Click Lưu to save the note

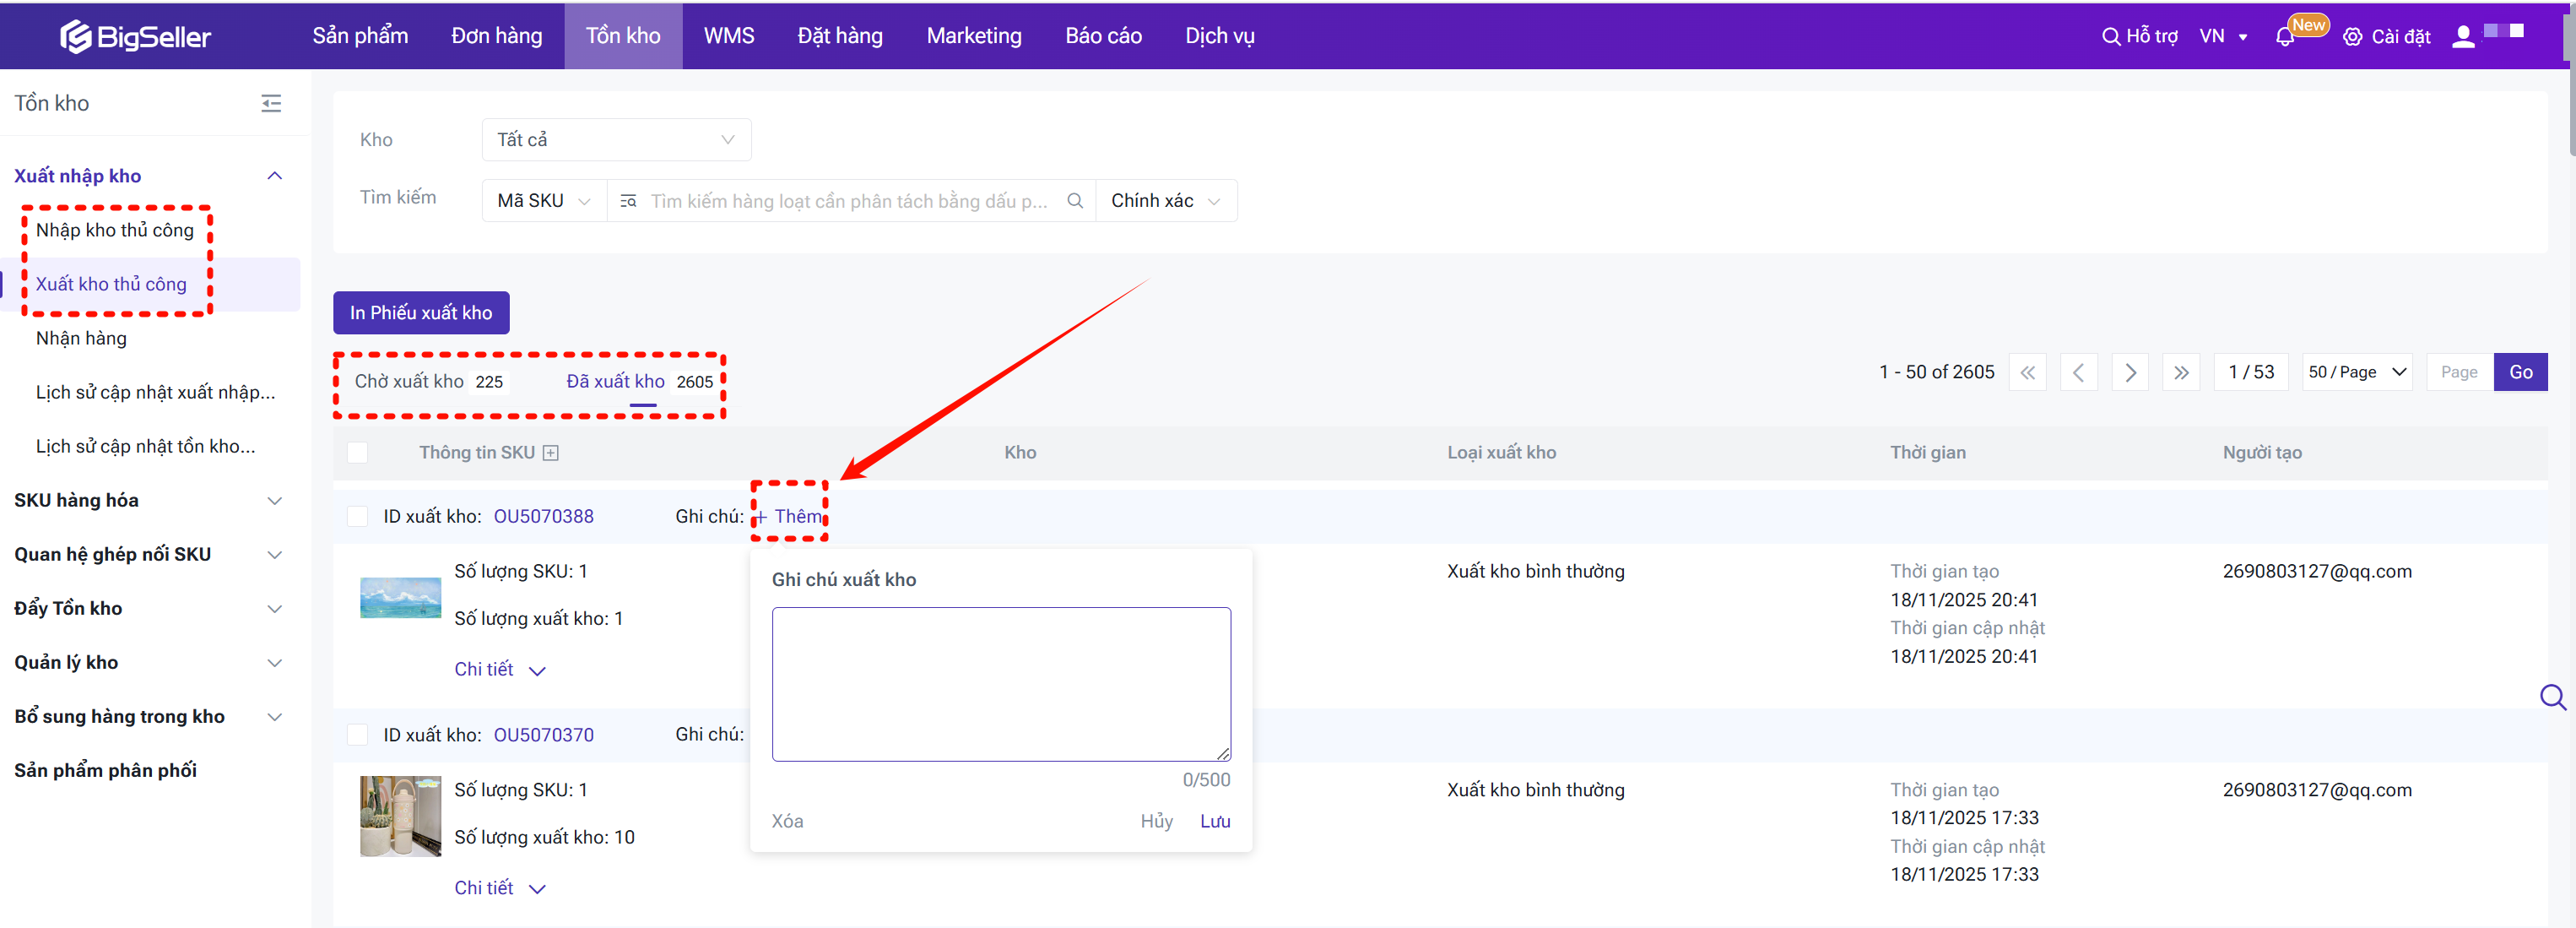click(x=1214, y=821)
